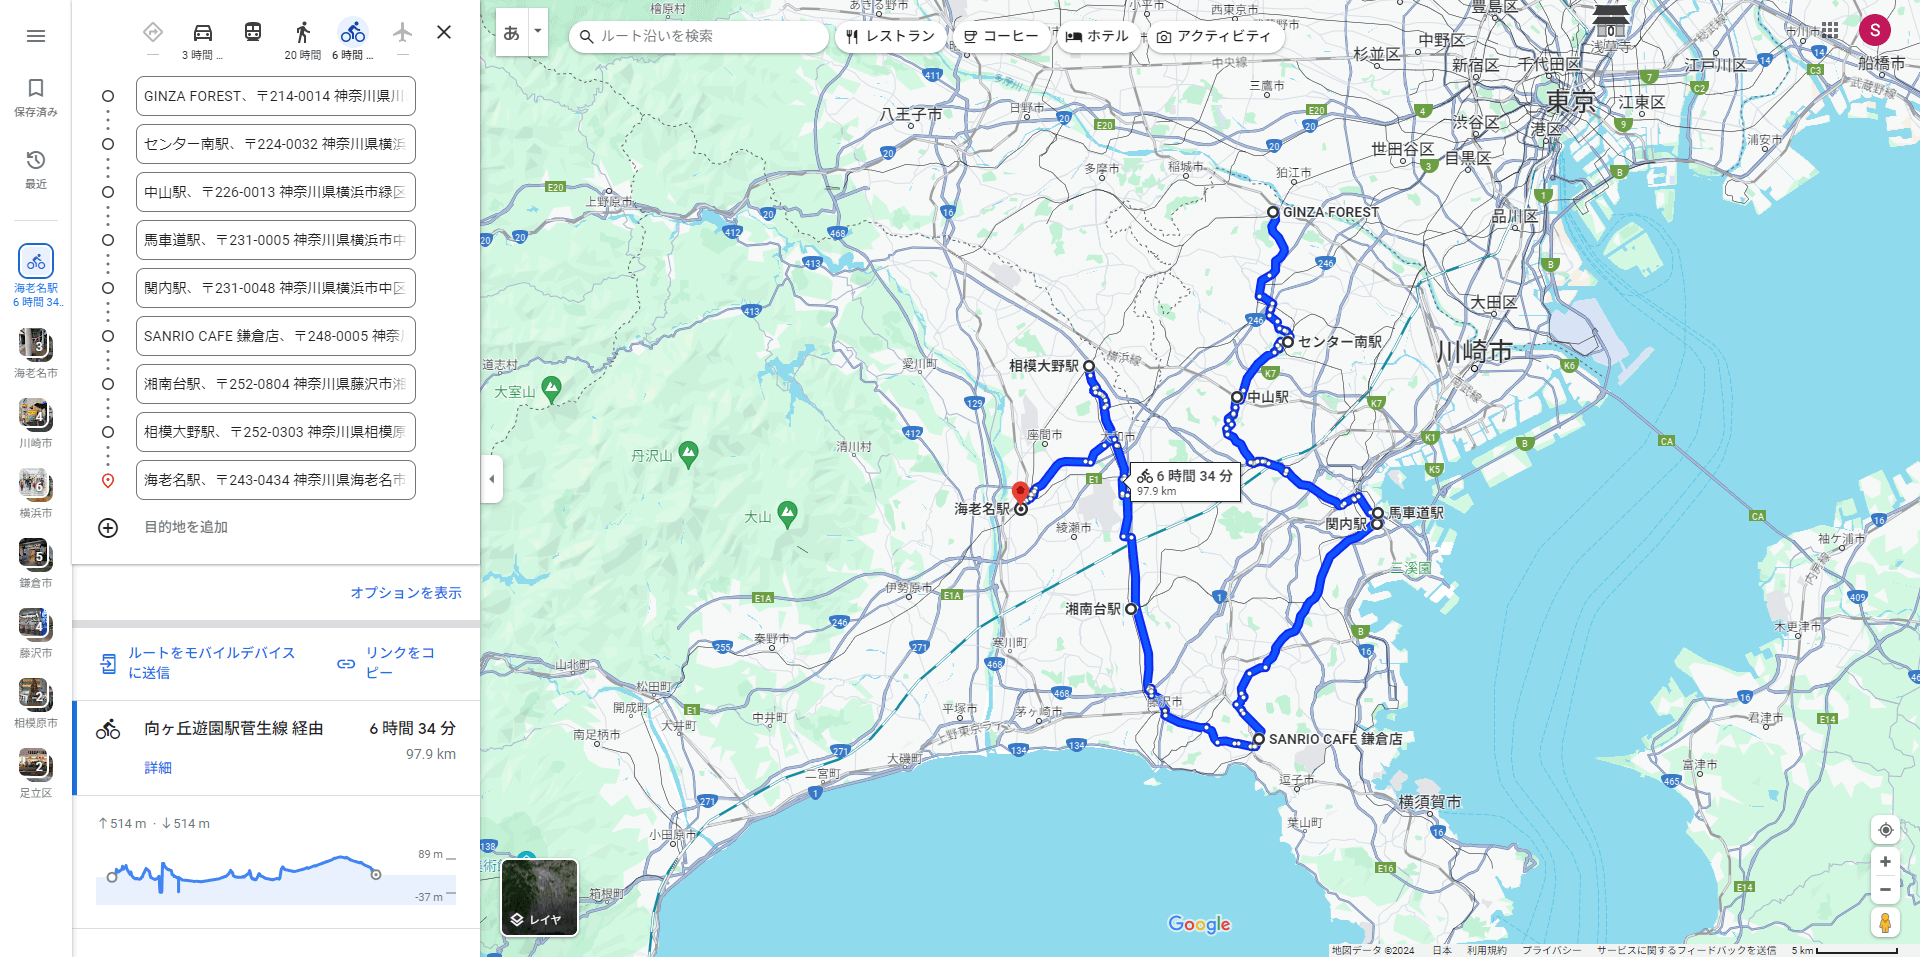Copy the route link

click(388, 662)
